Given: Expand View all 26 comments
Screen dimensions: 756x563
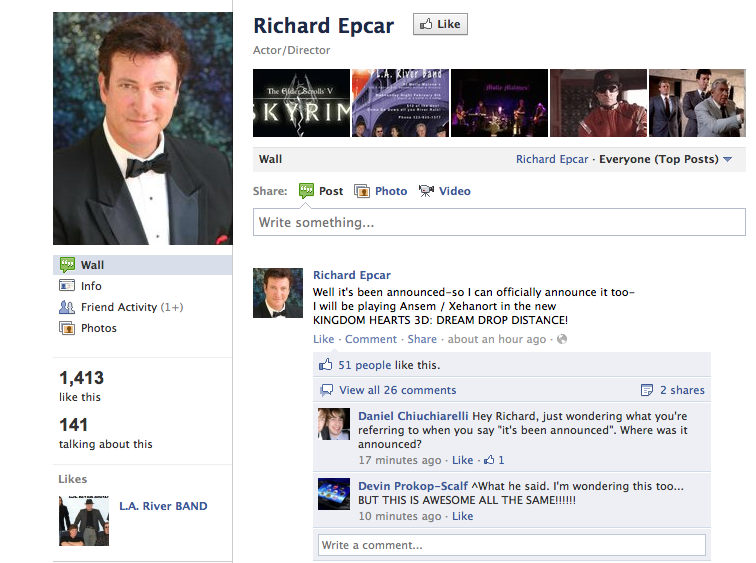Looking at the screenshot, I should pos(397,390).
